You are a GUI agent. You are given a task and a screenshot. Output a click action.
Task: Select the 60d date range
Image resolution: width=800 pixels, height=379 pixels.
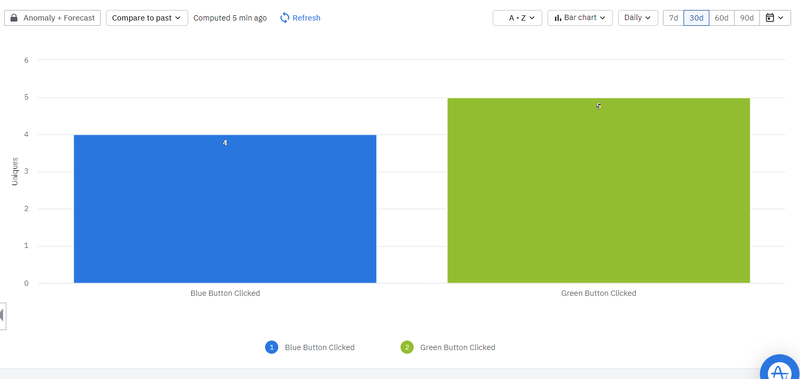(721, 18)
